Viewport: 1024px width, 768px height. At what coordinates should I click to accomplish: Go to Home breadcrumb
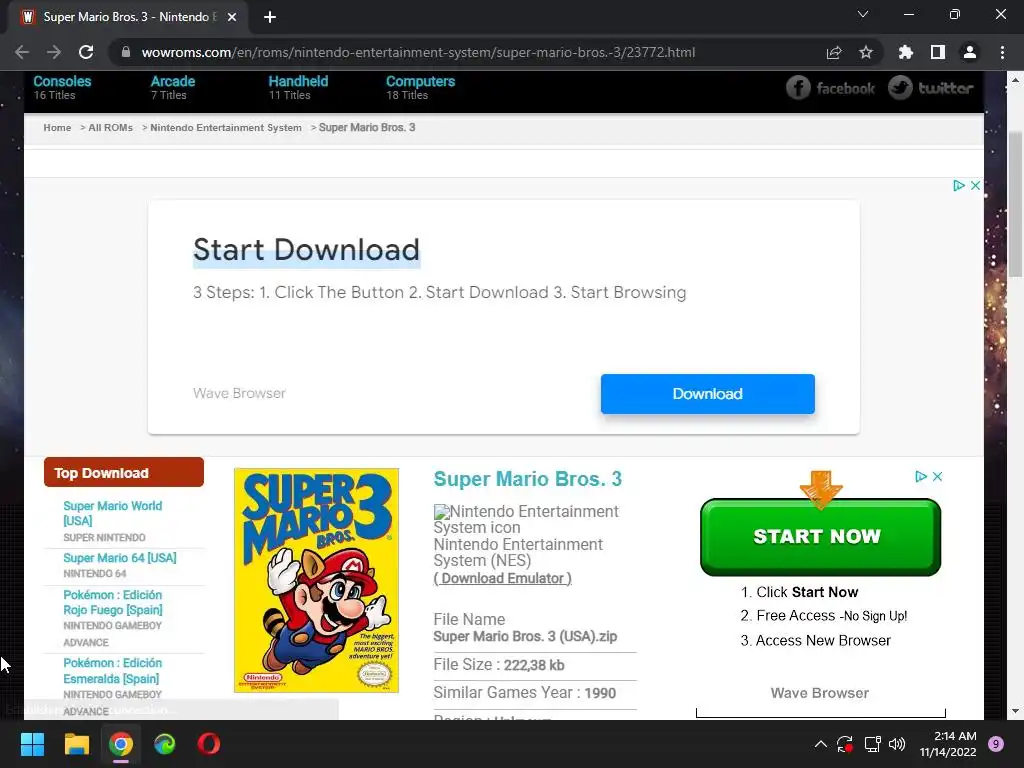(x=57, y=127)
